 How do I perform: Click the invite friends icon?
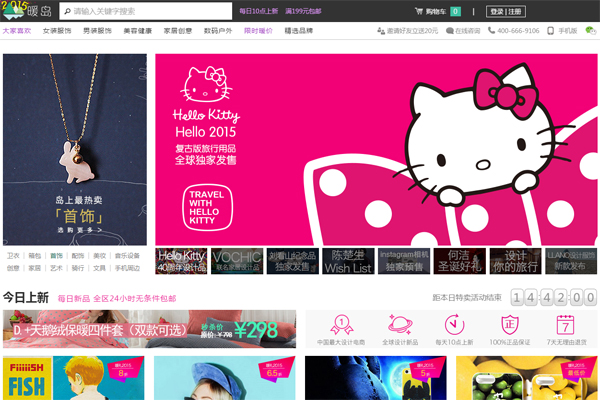(x=381, y=31)
